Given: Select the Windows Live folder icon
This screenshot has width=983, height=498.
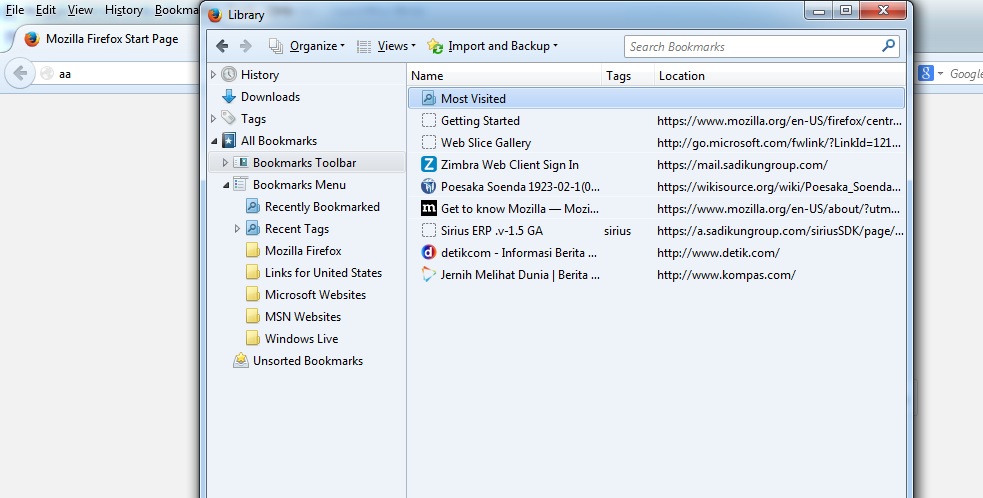Looking at the screenshot, I should (253, 339).
